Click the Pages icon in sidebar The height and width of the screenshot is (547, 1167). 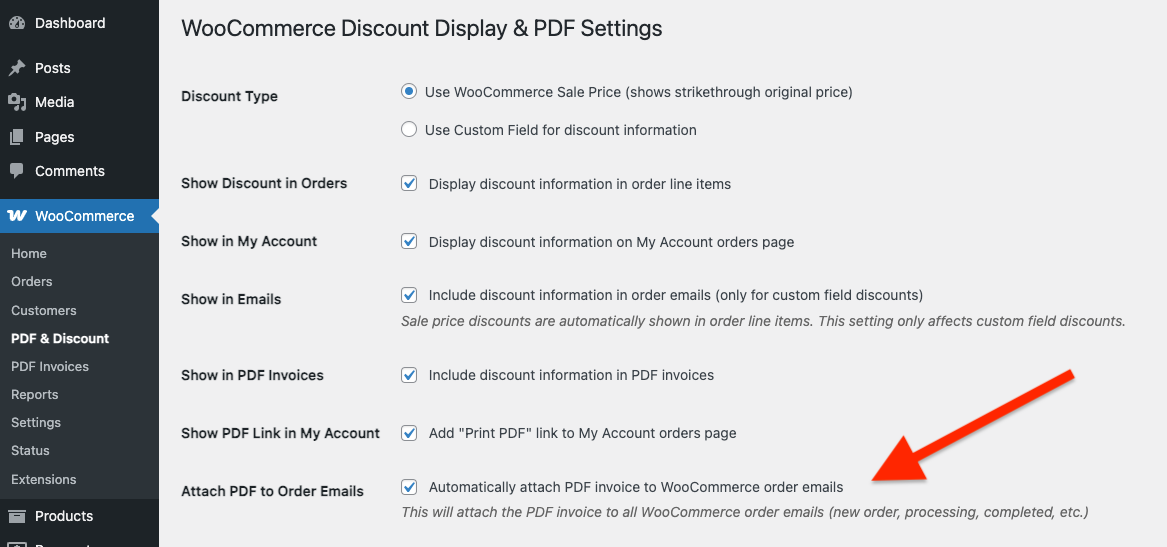click(x=17, y=137)
